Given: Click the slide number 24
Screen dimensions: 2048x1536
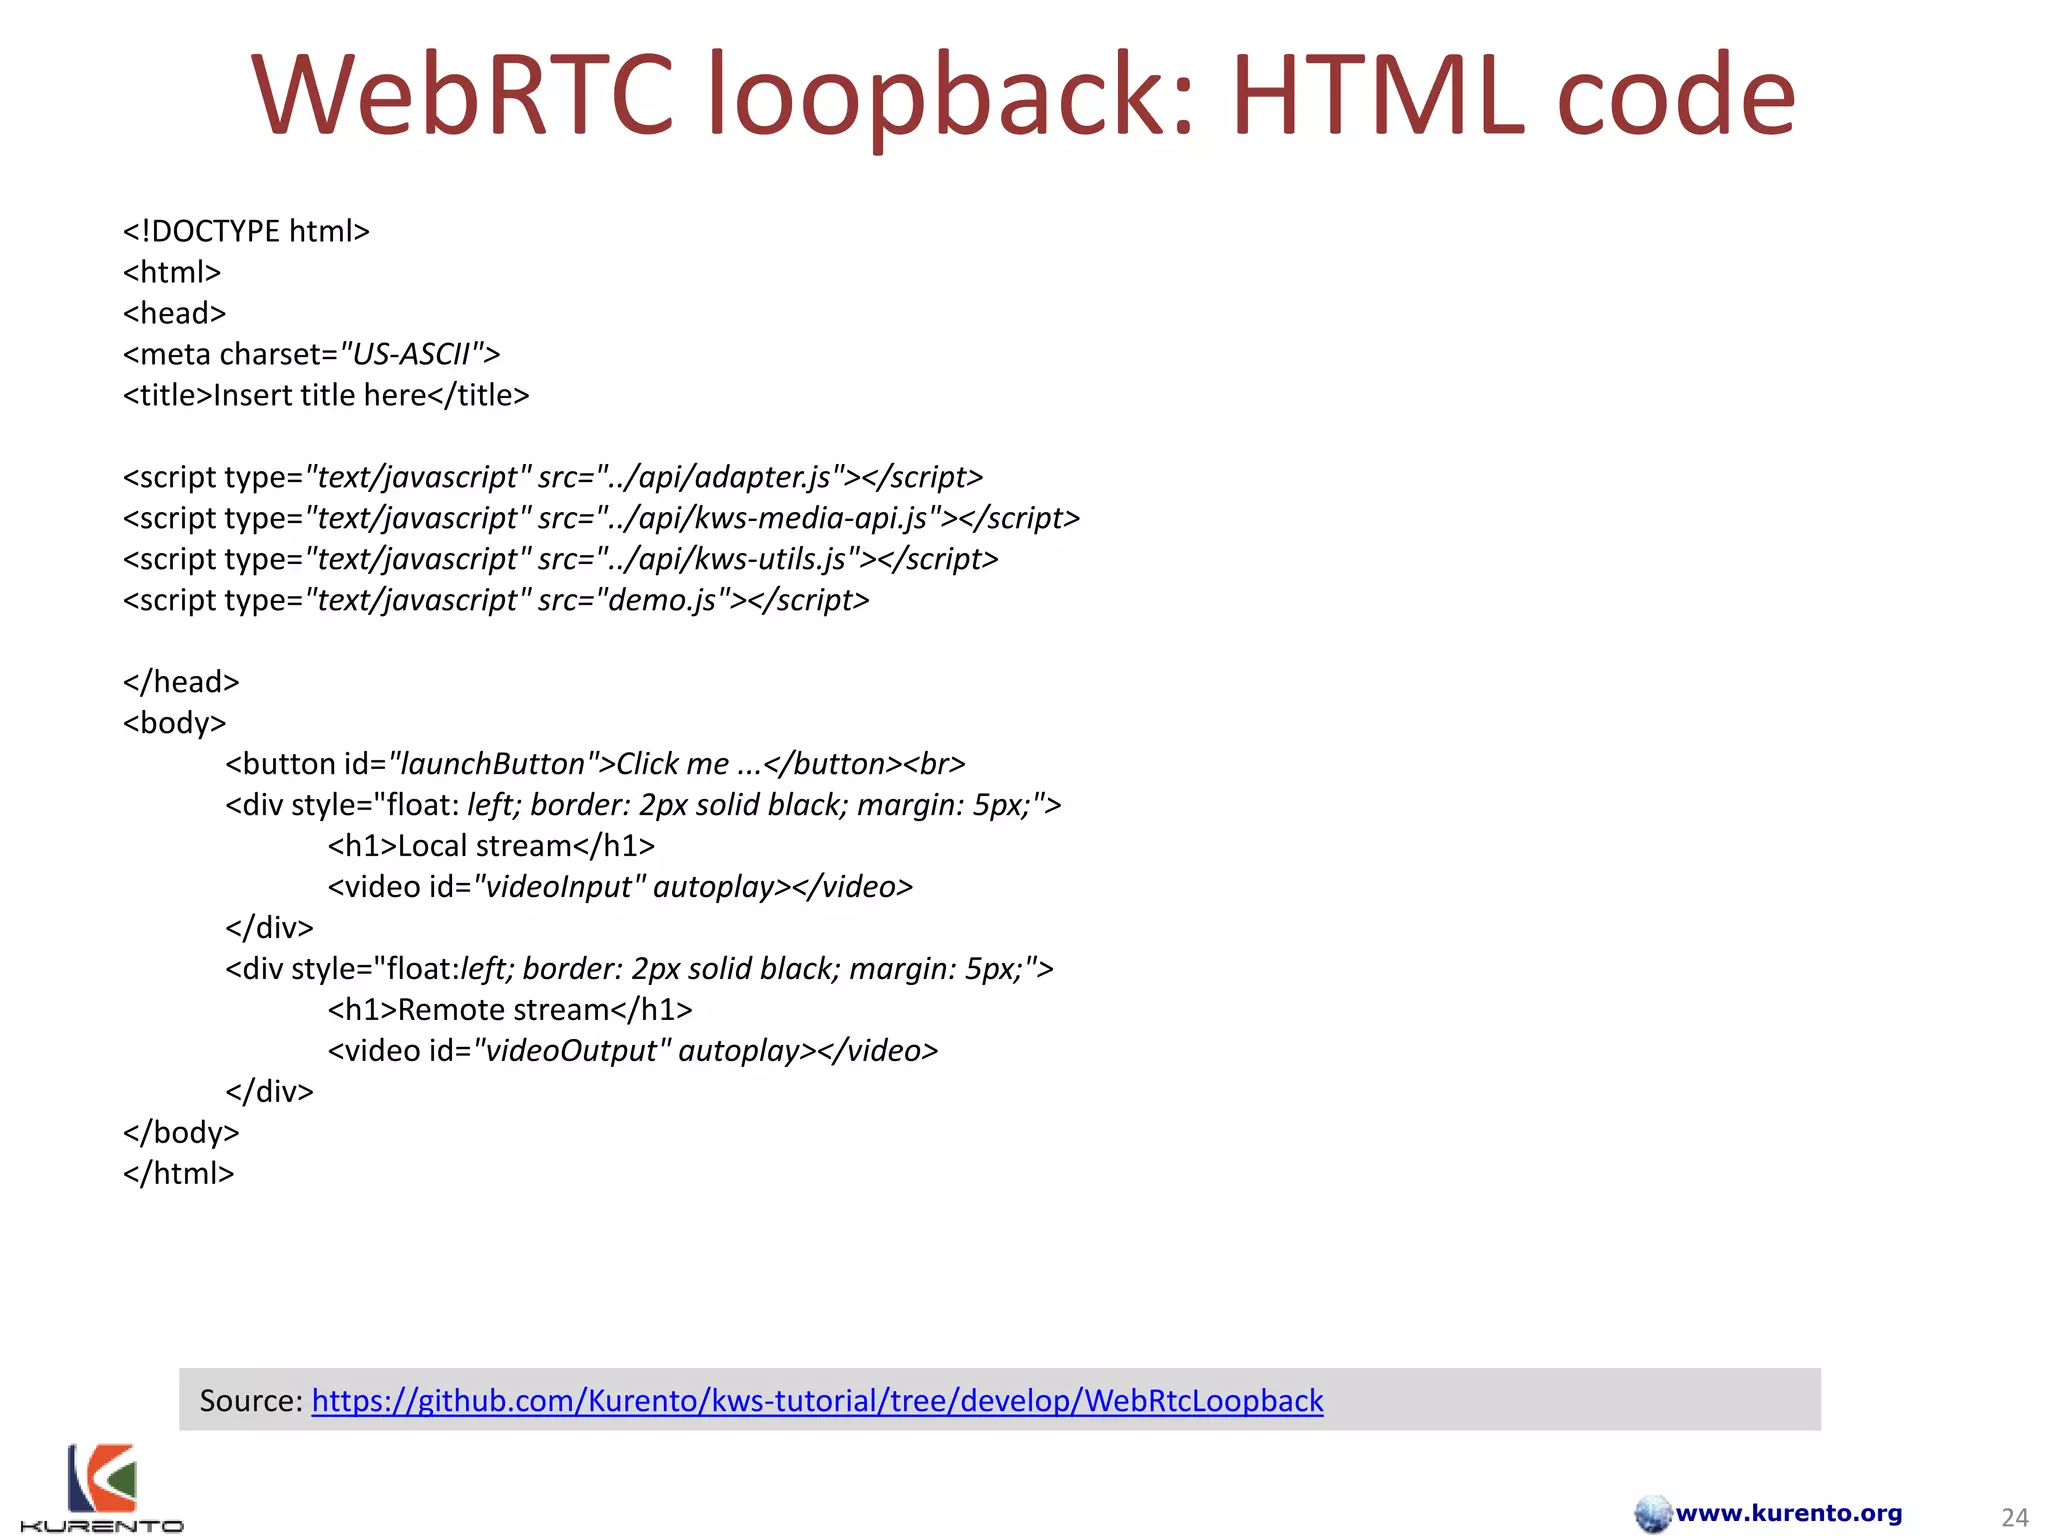Looking at the screenshot, I should [2014, 1517].
